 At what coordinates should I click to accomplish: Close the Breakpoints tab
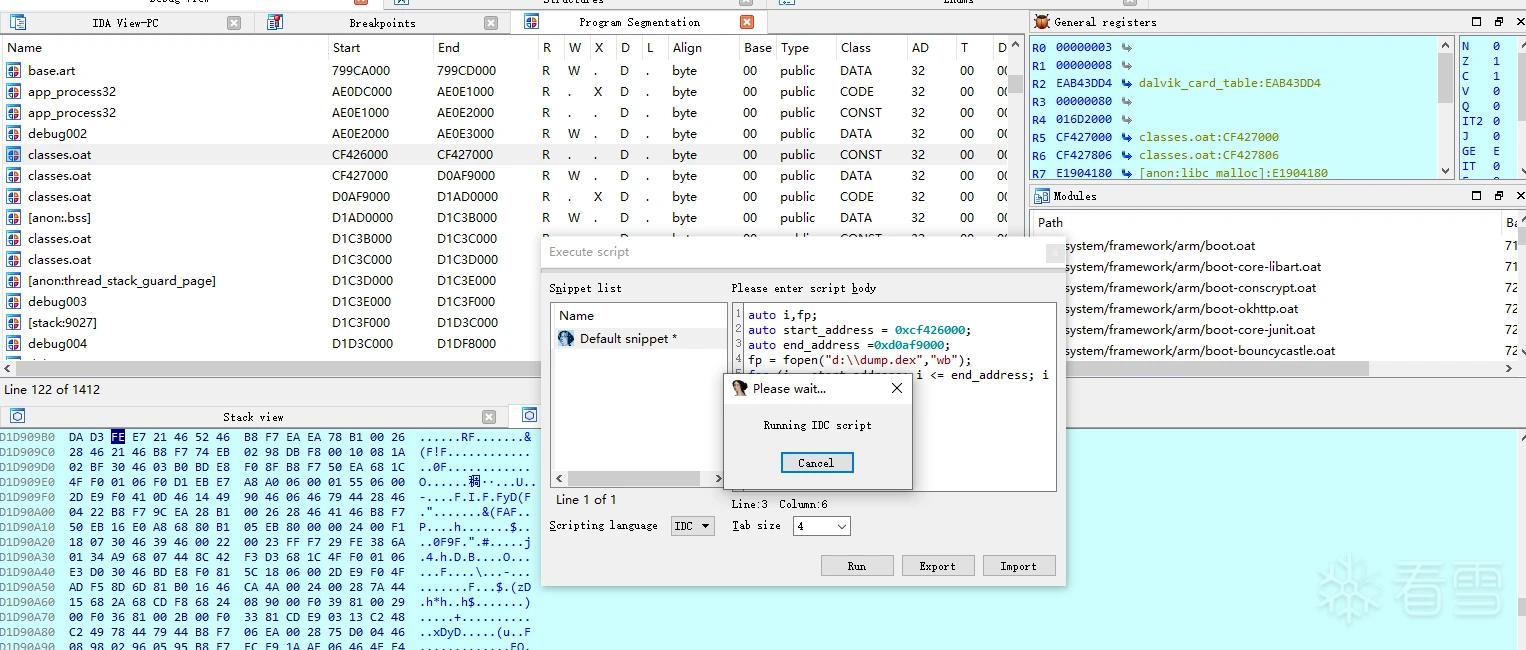tap(490, 23)
